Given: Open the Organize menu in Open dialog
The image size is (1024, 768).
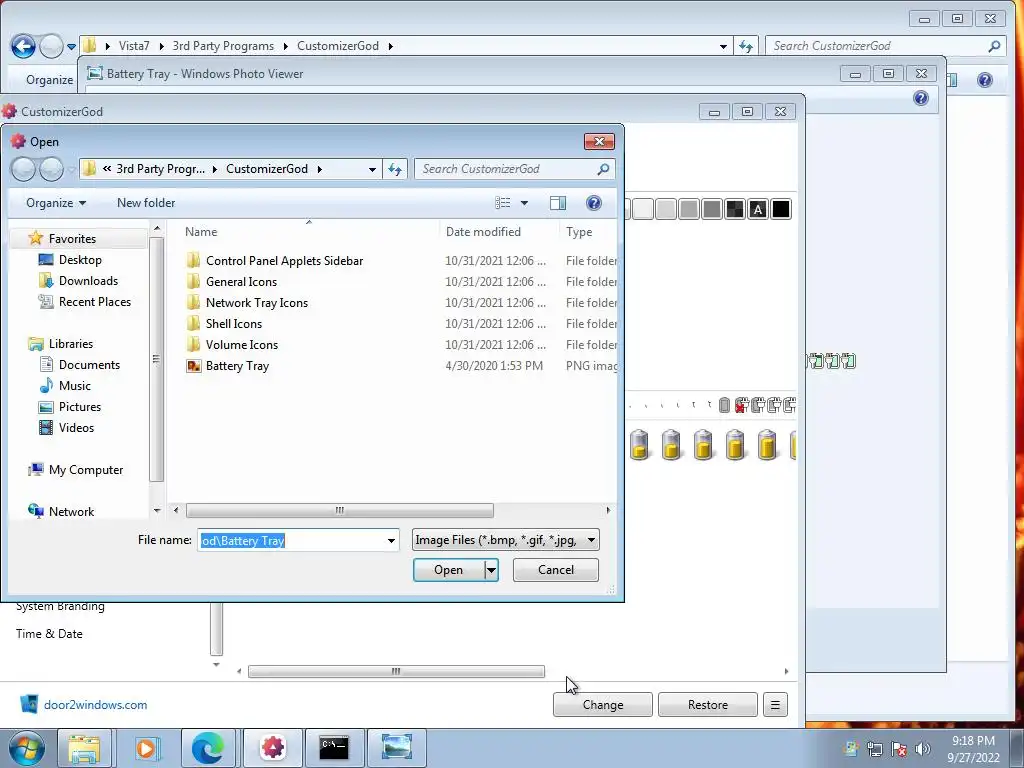Looking at the screenshot, I should pyautogui.click(x=56, y=203).
